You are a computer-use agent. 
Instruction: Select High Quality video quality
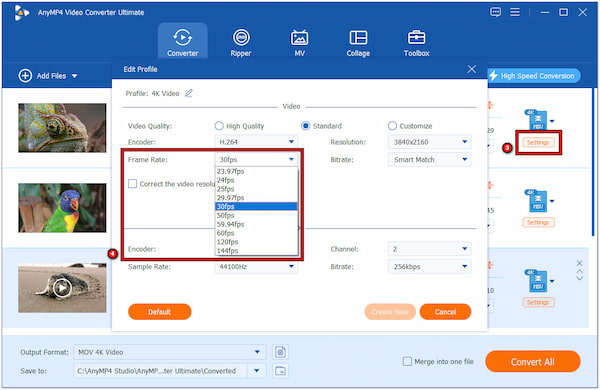(219, 126)
